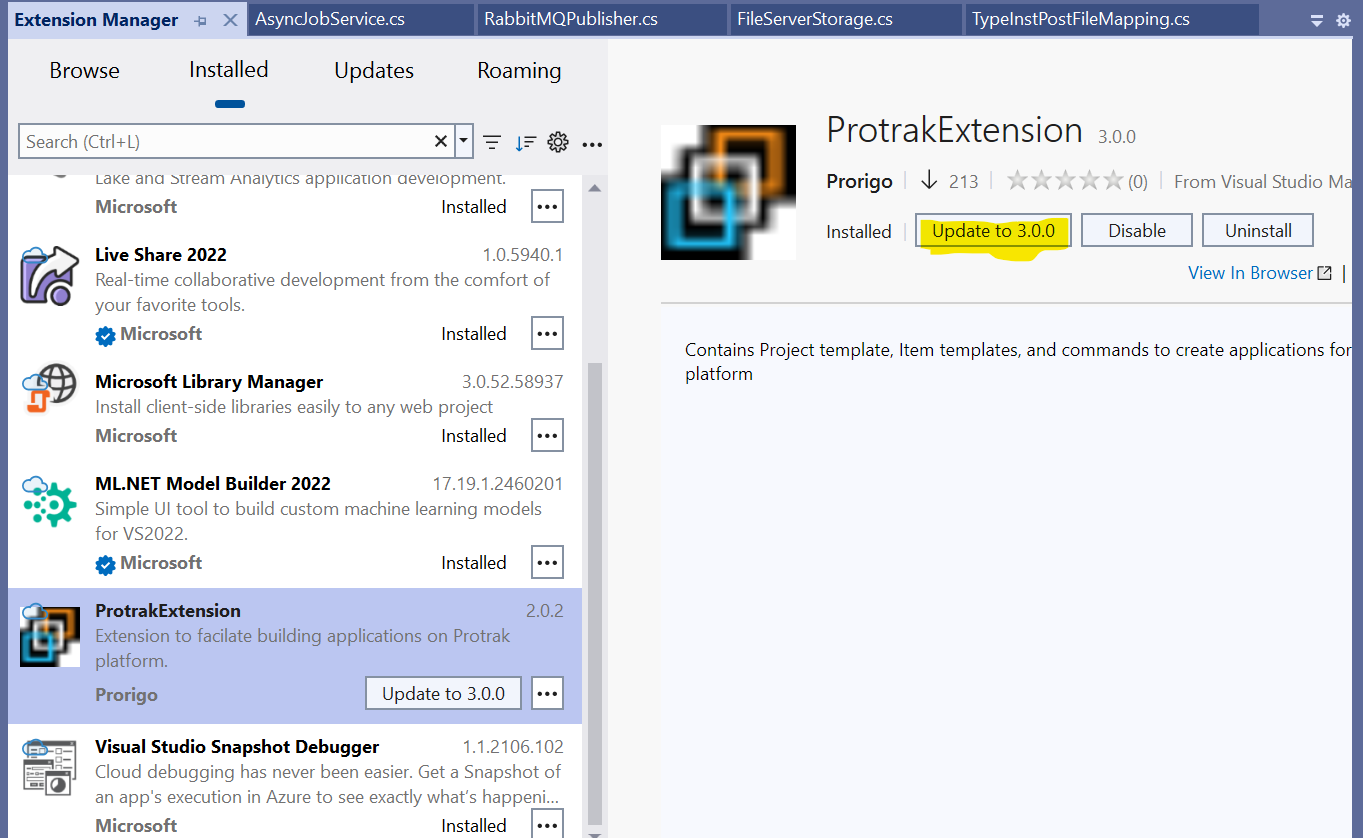The image size is (1363, 838).
Task: Open extension manager settings gear
Action: pyautogui.click(x=558, y=142)
